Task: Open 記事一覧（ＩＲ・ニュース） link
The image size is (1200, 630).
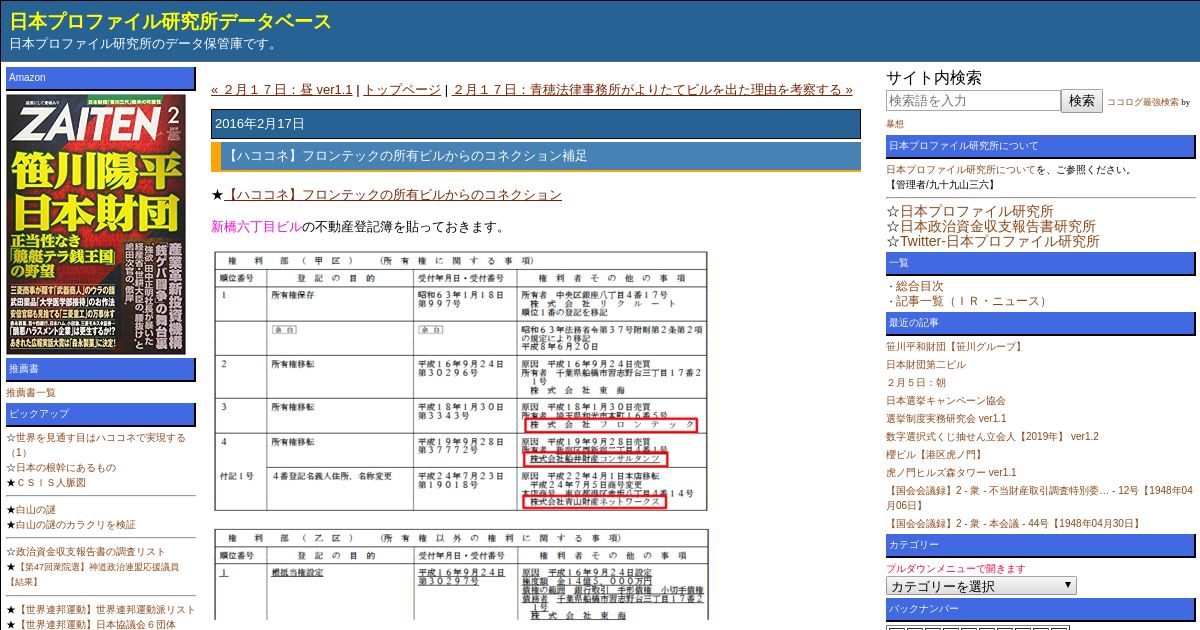Action: pos(973,301)
